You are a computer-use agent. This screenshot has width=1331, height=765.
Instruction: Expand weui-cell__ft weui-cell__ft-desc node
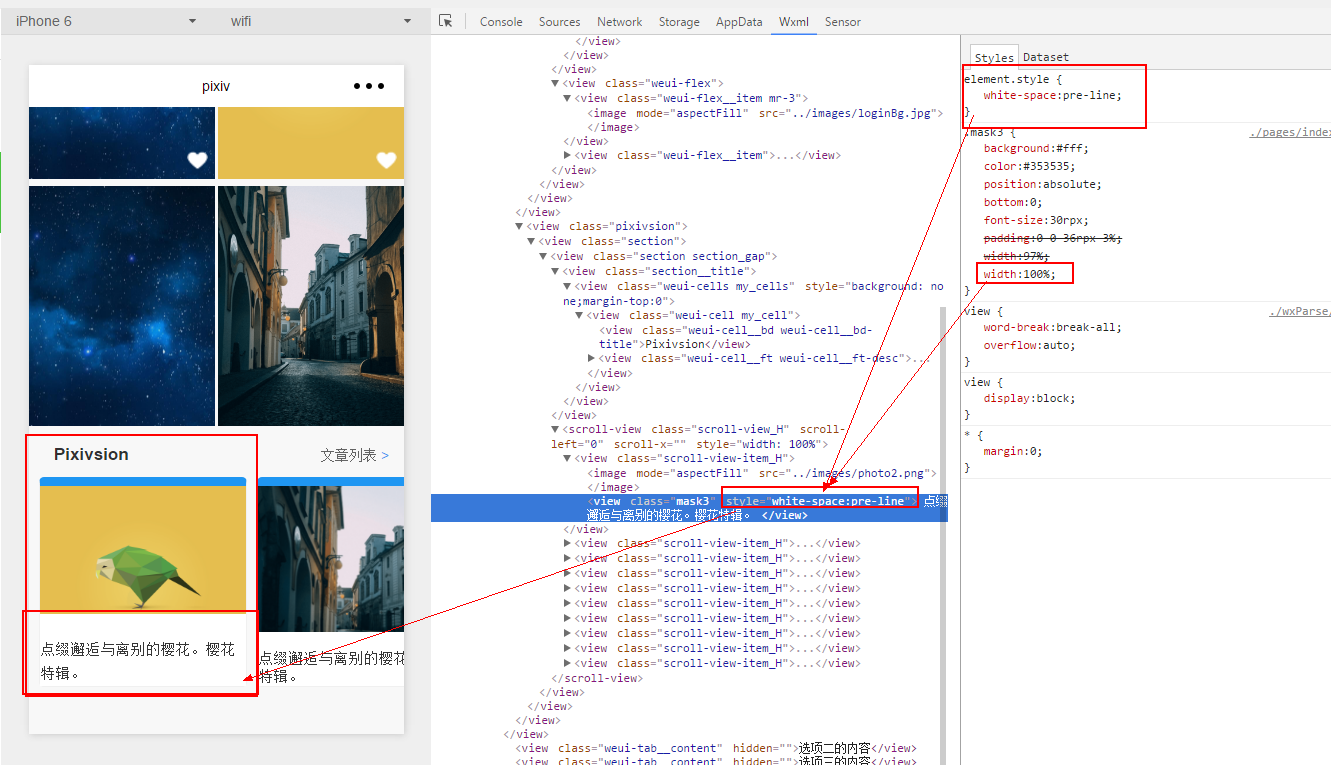(x=592, y=358)
